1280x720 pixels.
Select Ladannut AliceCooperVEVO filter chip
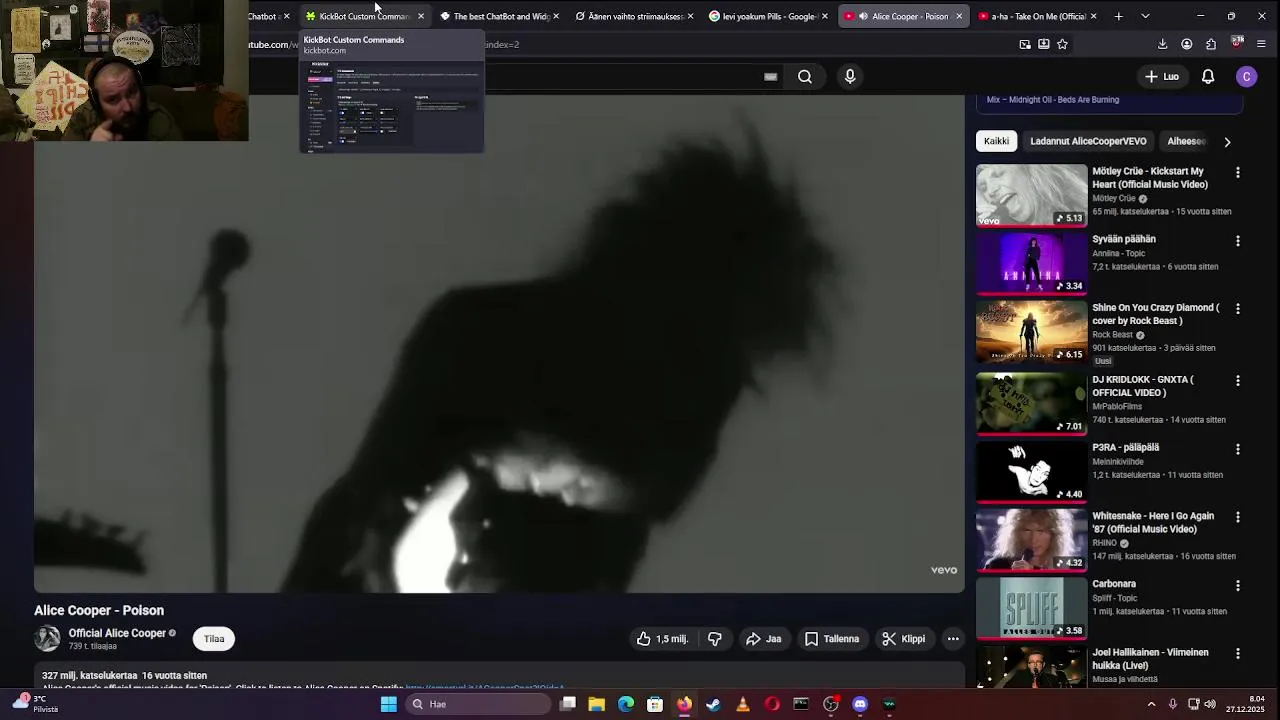pos(1088,141)
